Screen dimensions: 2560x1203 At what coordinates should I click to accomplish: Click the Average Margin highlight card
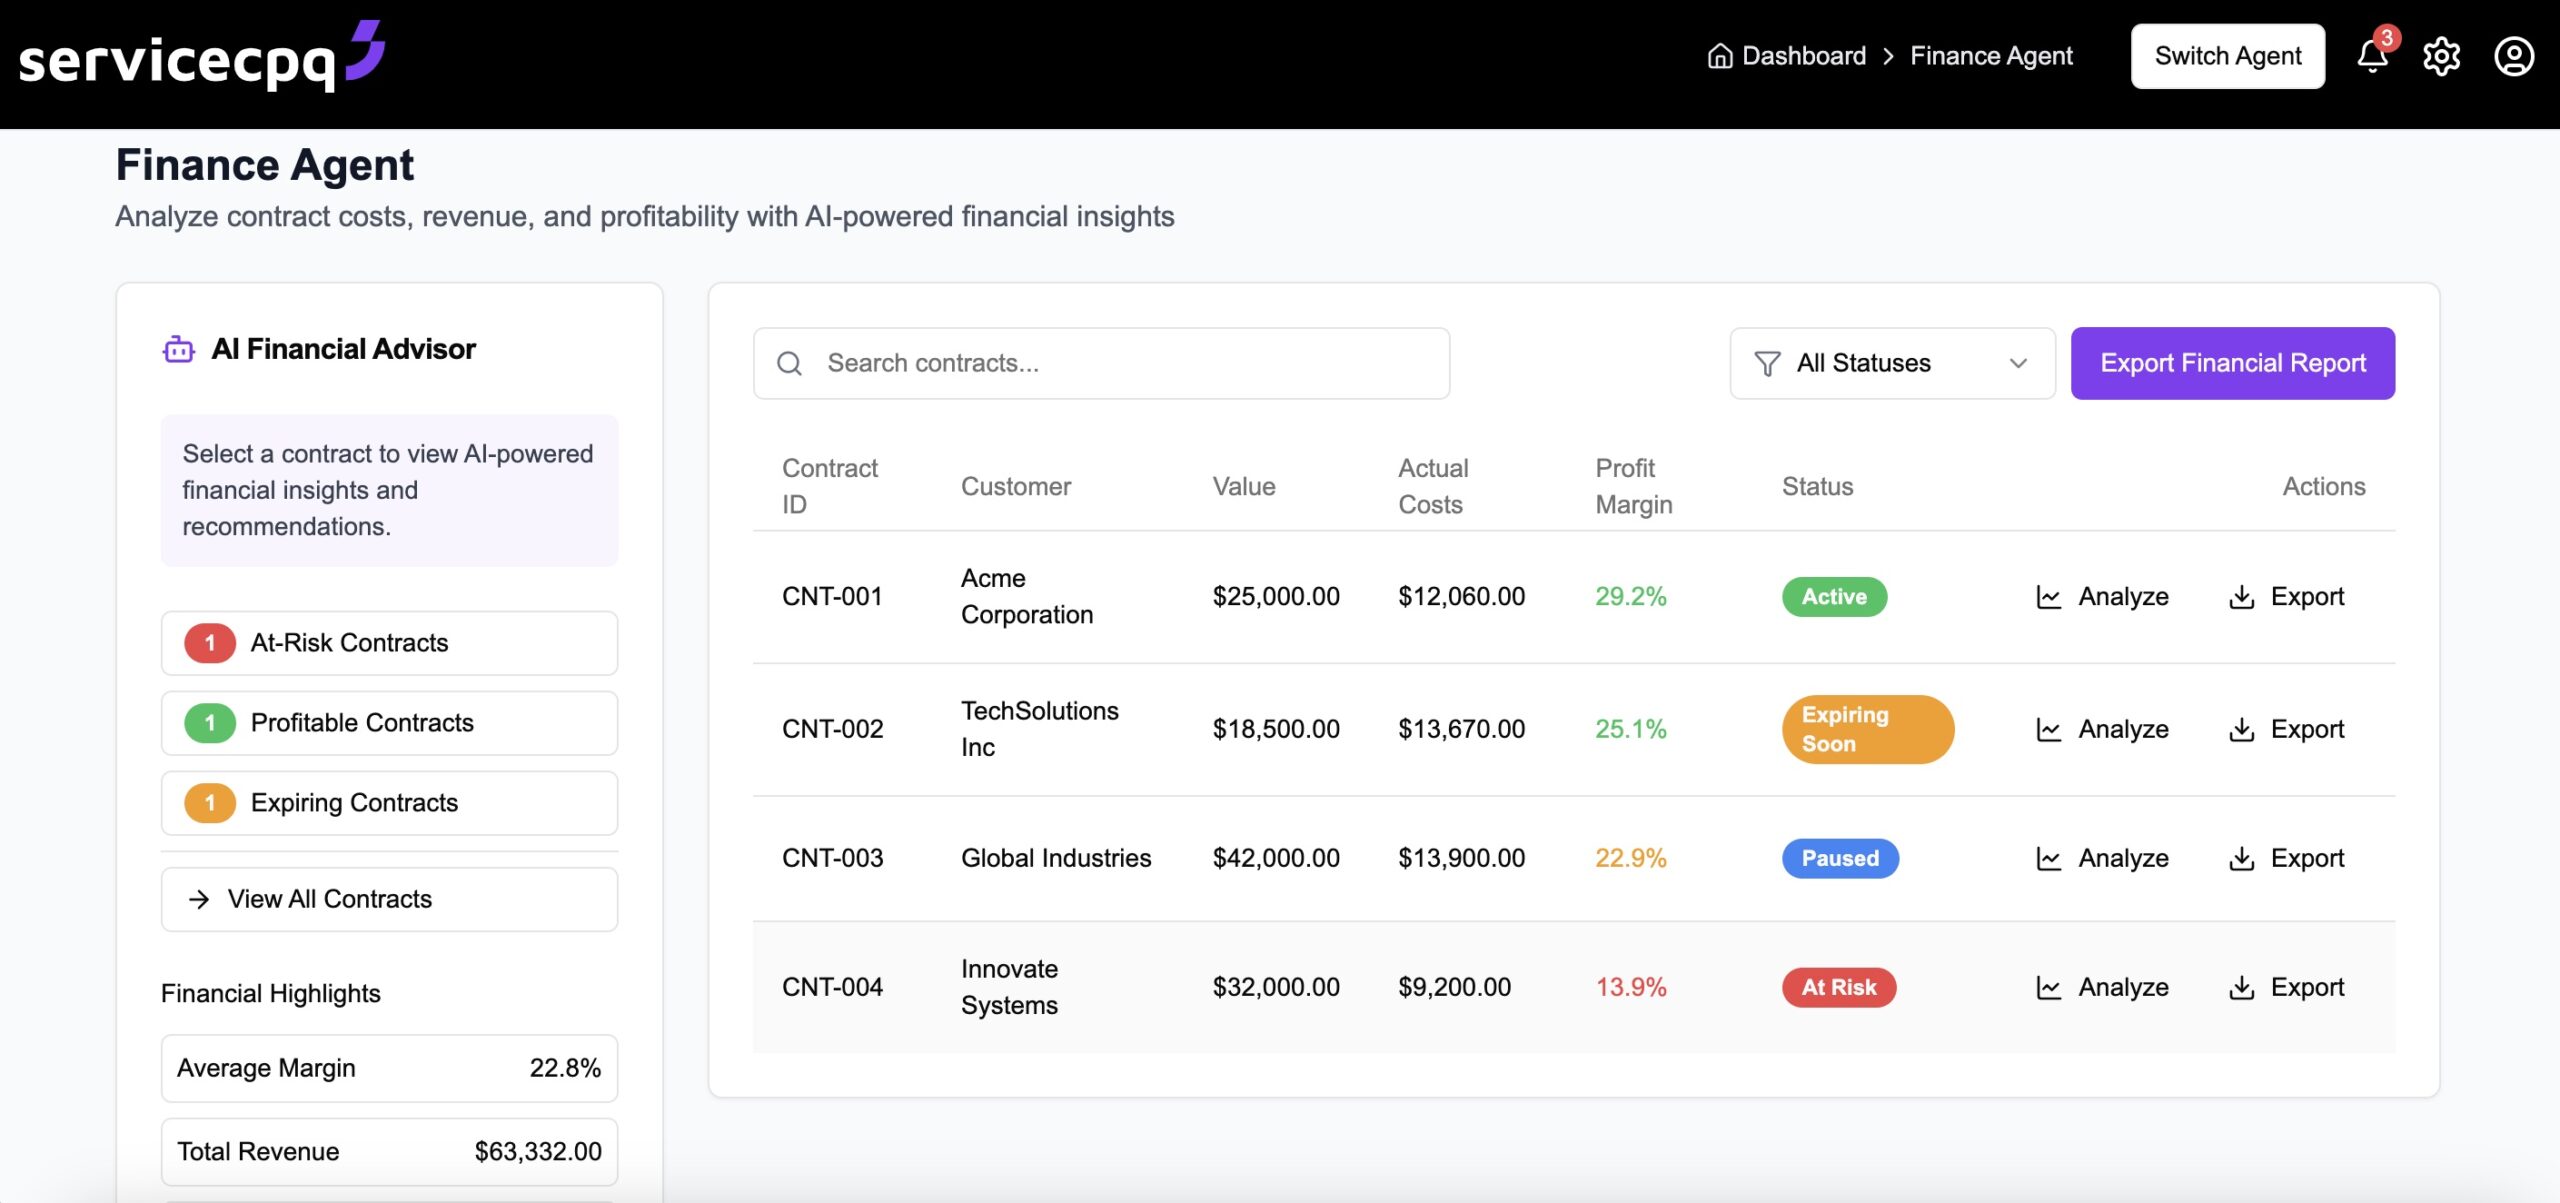click(389, 1068)
